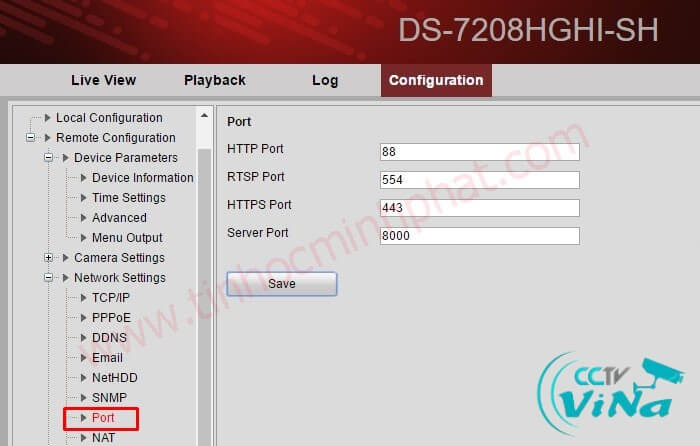
Task: Click the DS-7208HGHI-SH model title
Action: [x=528, y=30]
